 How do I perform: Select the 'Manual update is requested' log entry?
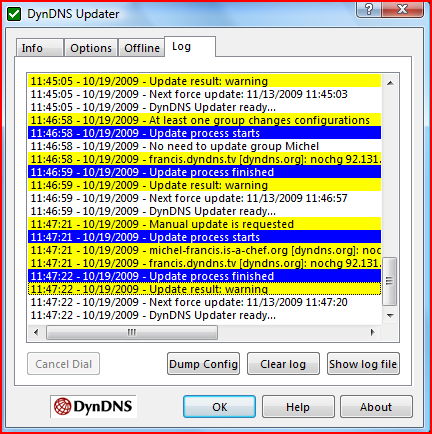(x=204, y=224)
